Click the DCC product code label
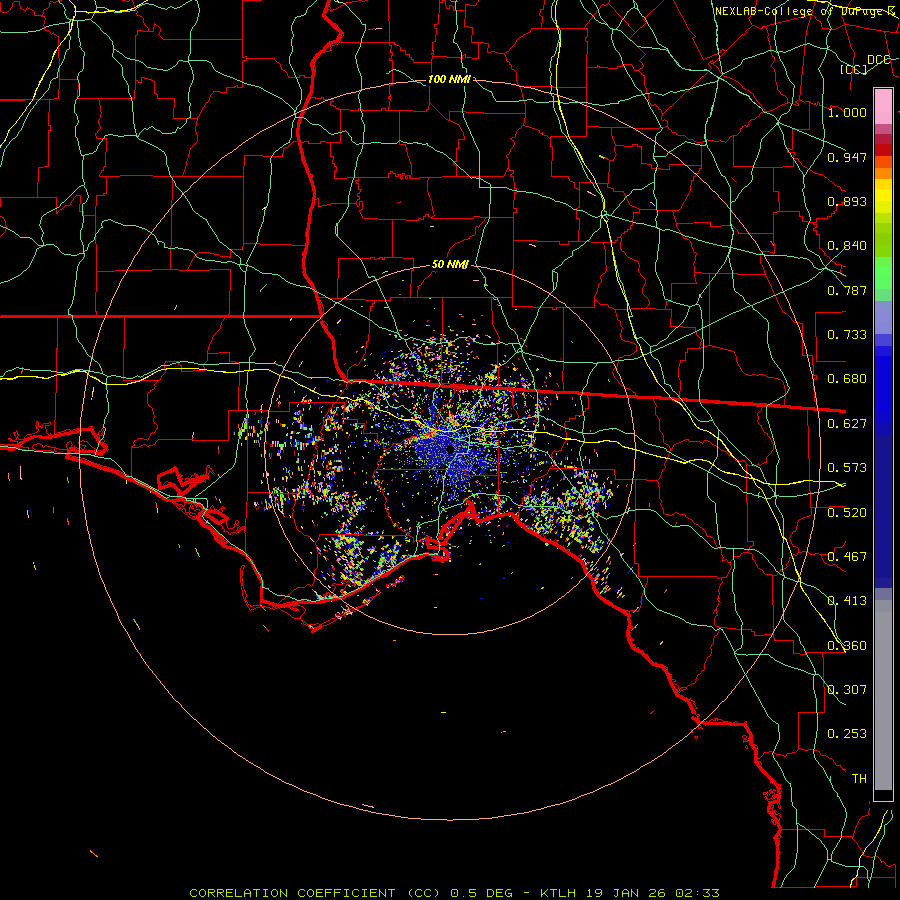The width and height of the screenshot is (900, 900). [878, 60]
